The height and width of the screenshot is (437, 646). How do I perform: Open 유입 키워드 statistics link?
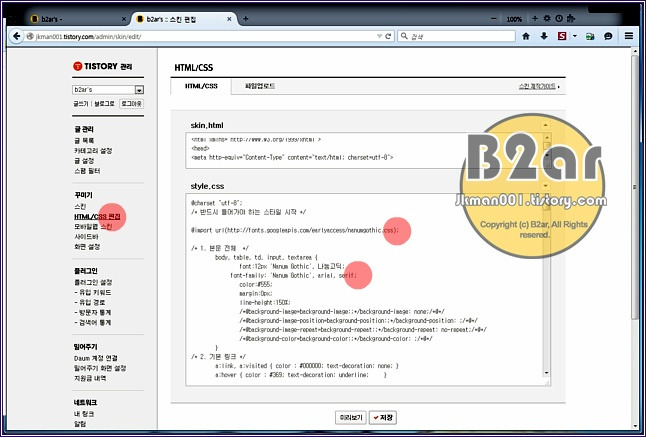pos(93,292)
